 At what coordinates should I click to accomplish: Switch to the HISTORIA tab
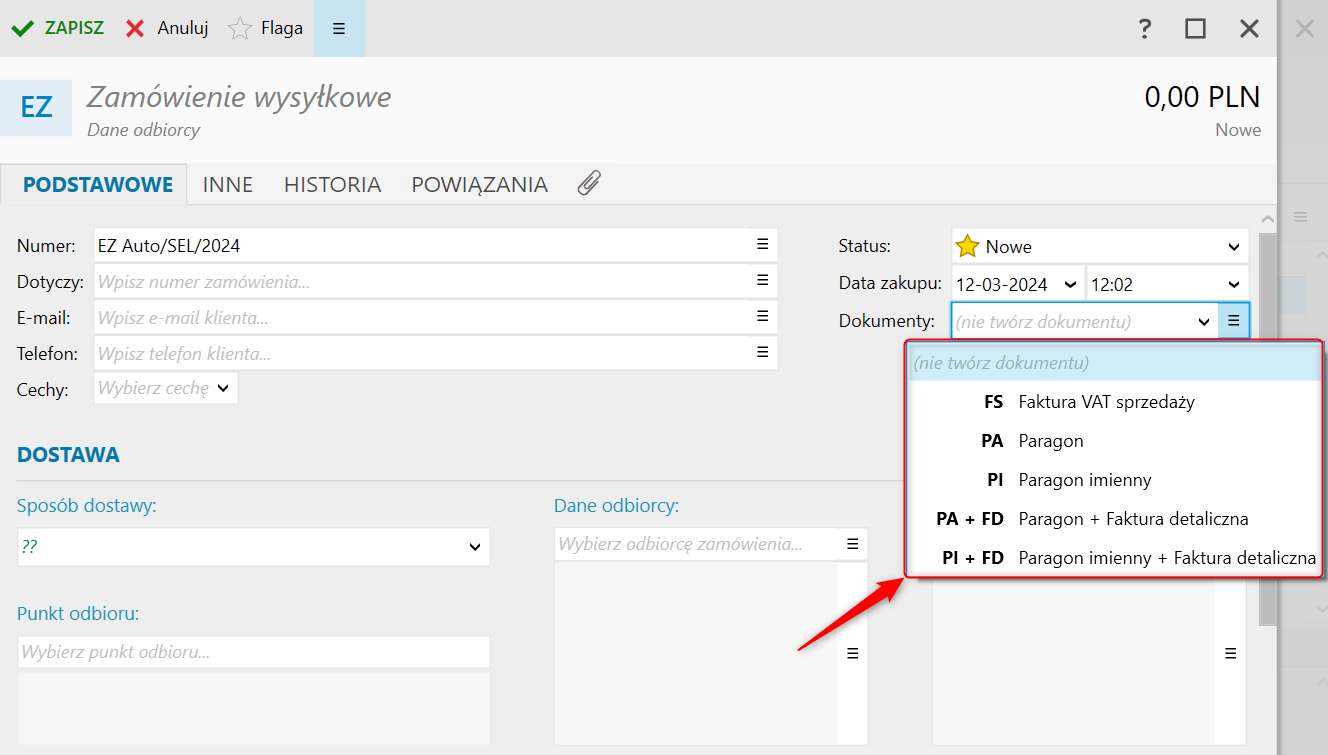tap(332, 185)
